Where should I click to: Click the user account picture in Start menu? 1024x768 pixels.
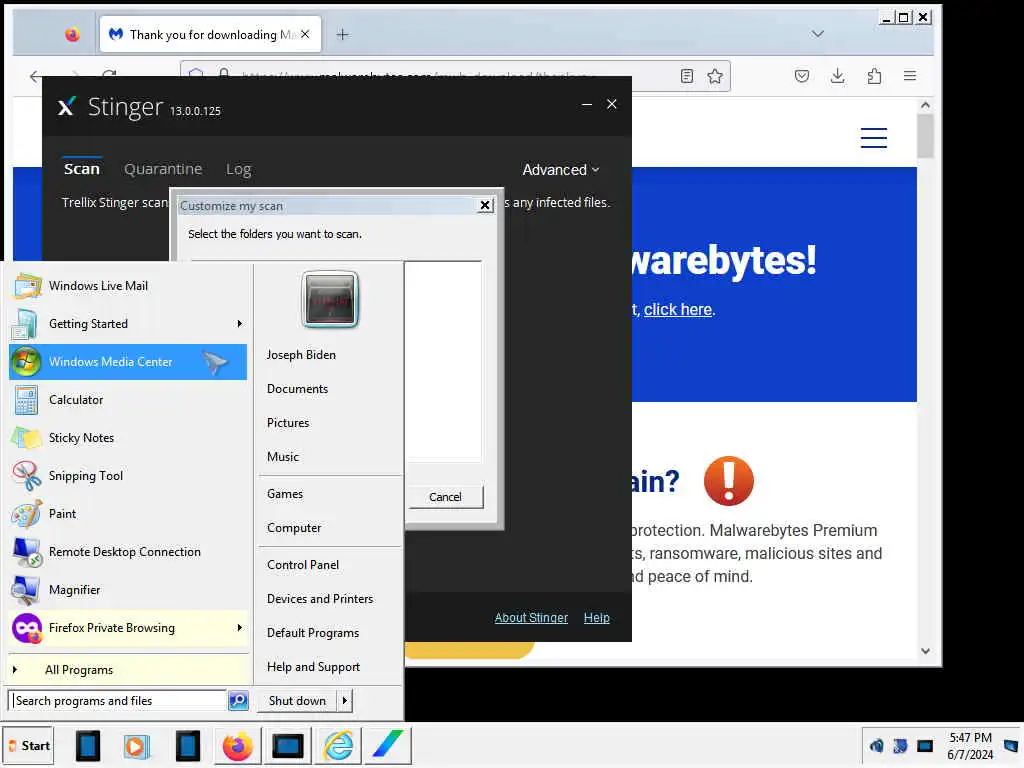(330, 300)
